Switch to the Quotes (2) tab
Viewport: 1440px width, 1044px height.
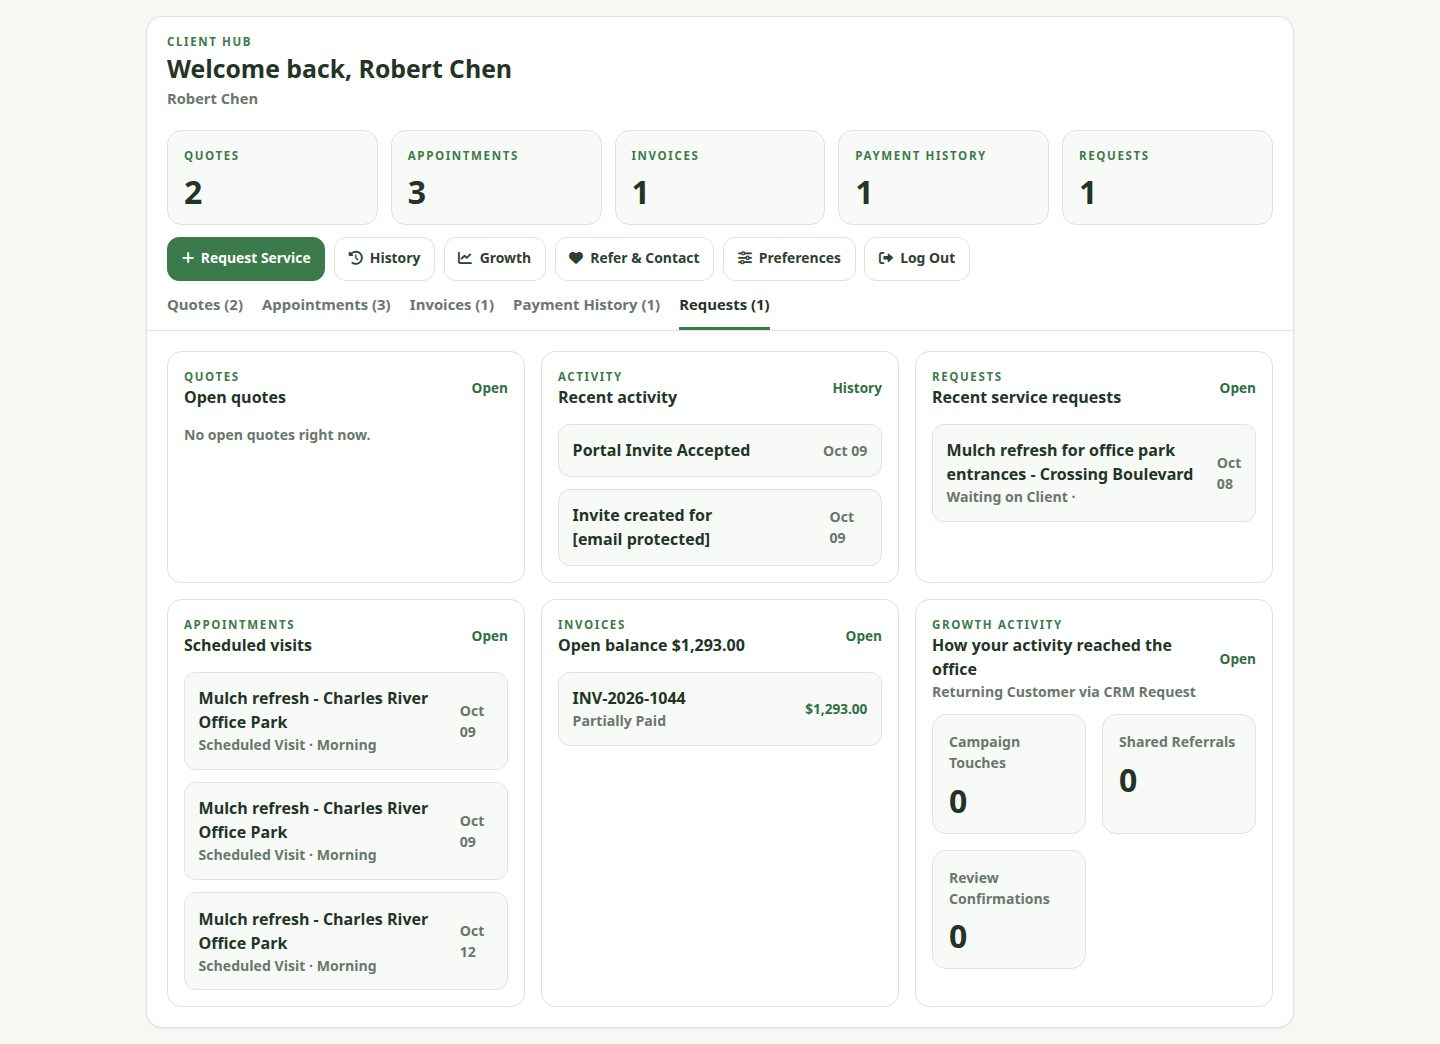tap(205, 305)
